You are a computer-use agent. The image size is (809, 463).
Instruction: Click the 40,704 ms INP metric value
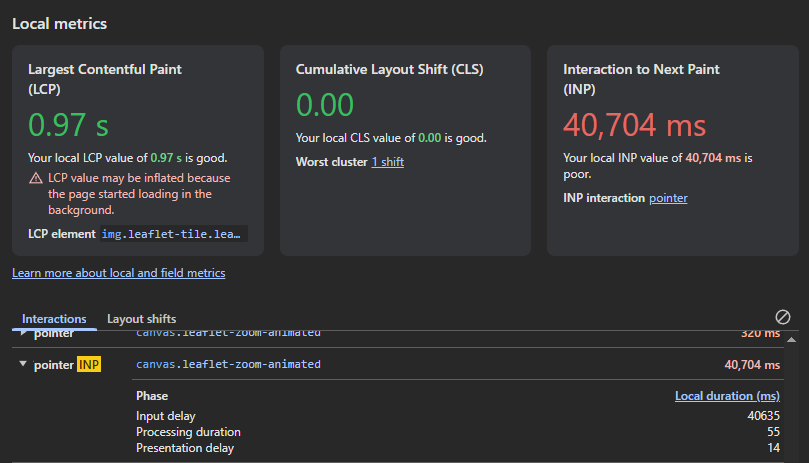(x=634, y=126)
